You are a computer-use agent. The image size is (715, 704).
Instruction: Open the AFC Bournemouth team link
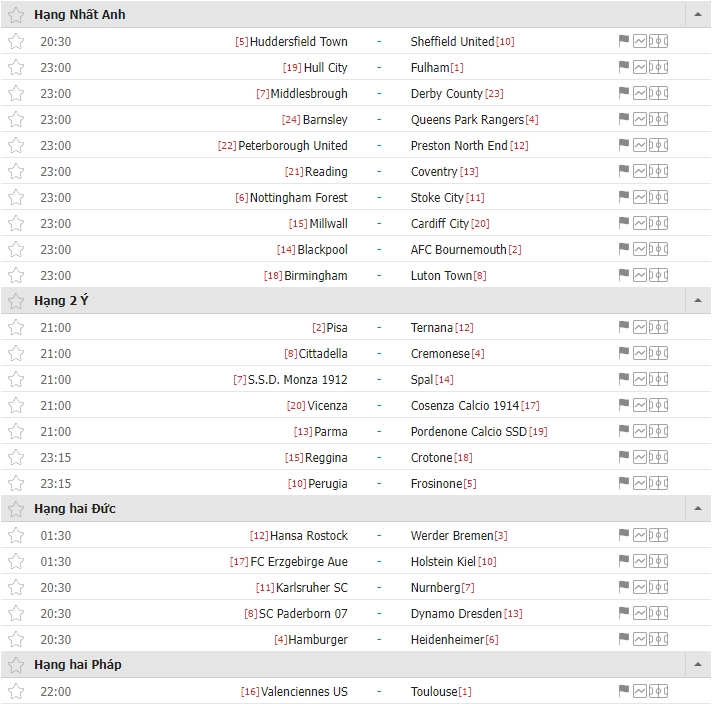pos(458,249)
